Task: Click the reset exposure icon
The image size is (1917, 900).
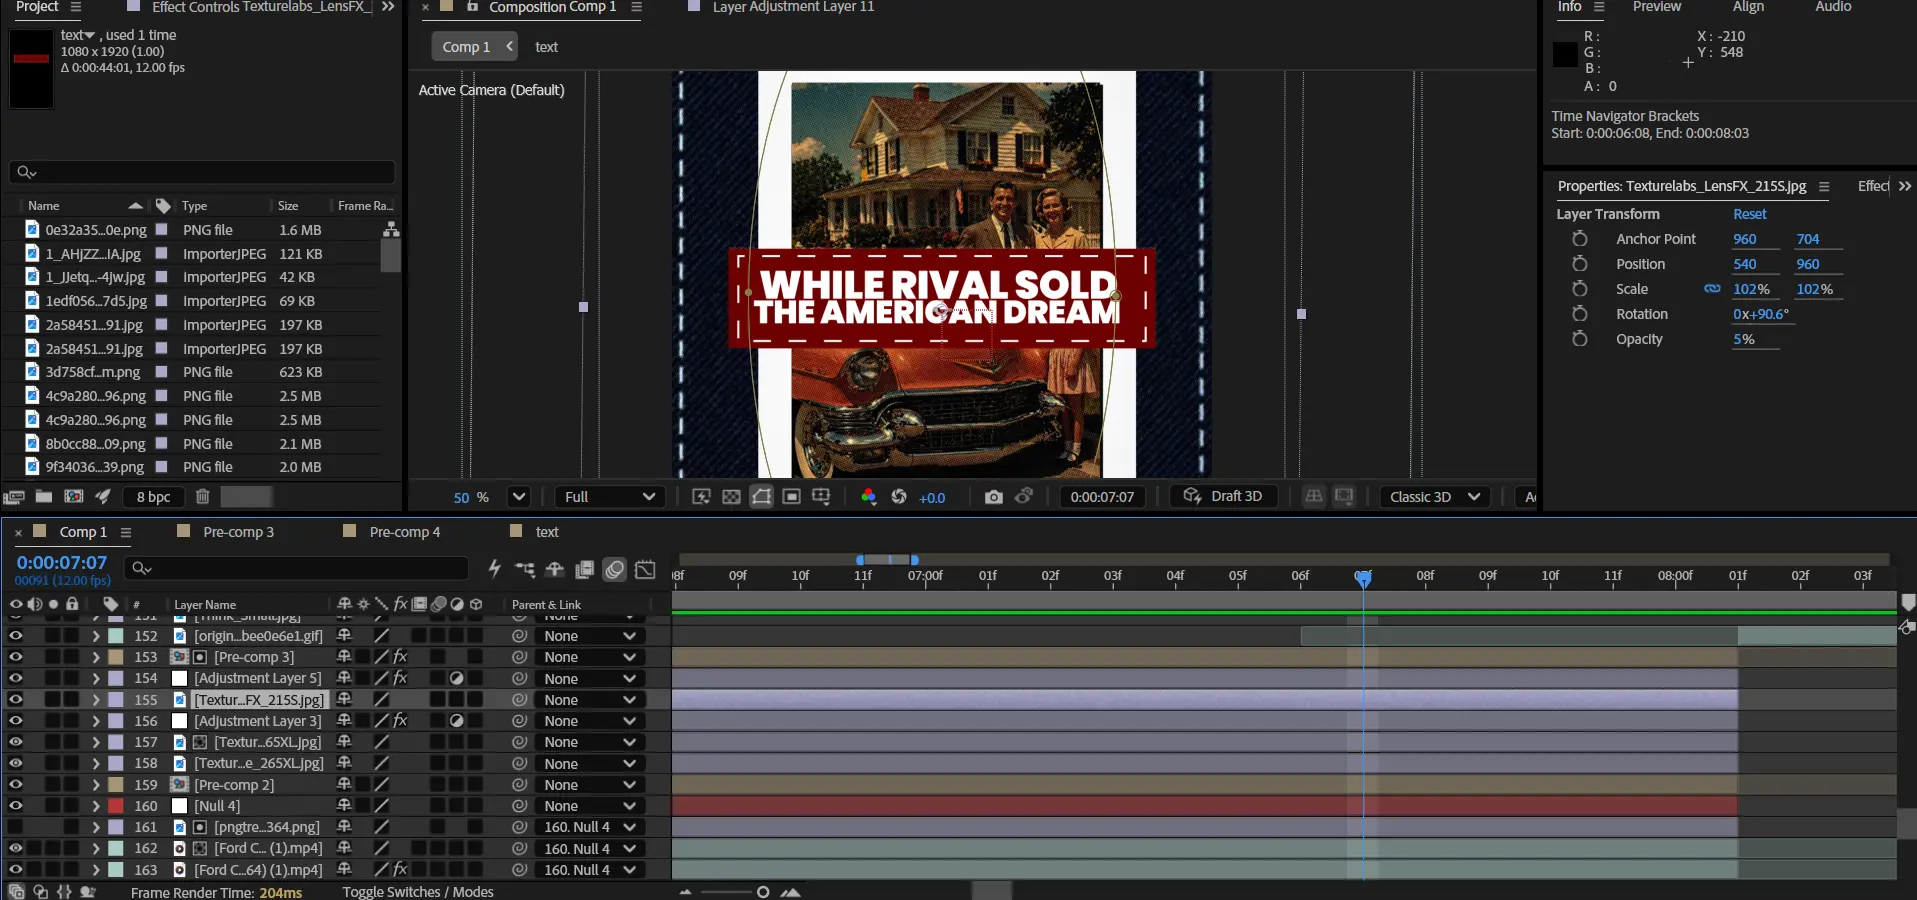Action: (x=898, y=497)
